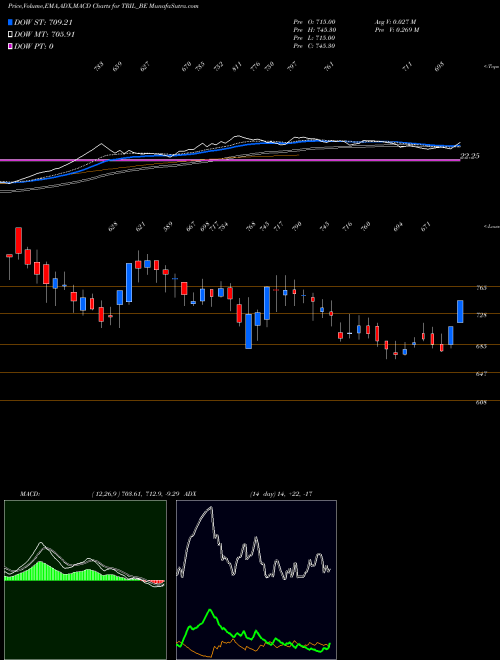Viewport: 500px width, 660px height.
Task: Click the 'Pre L: 715.00' low value
Action: 314,38
